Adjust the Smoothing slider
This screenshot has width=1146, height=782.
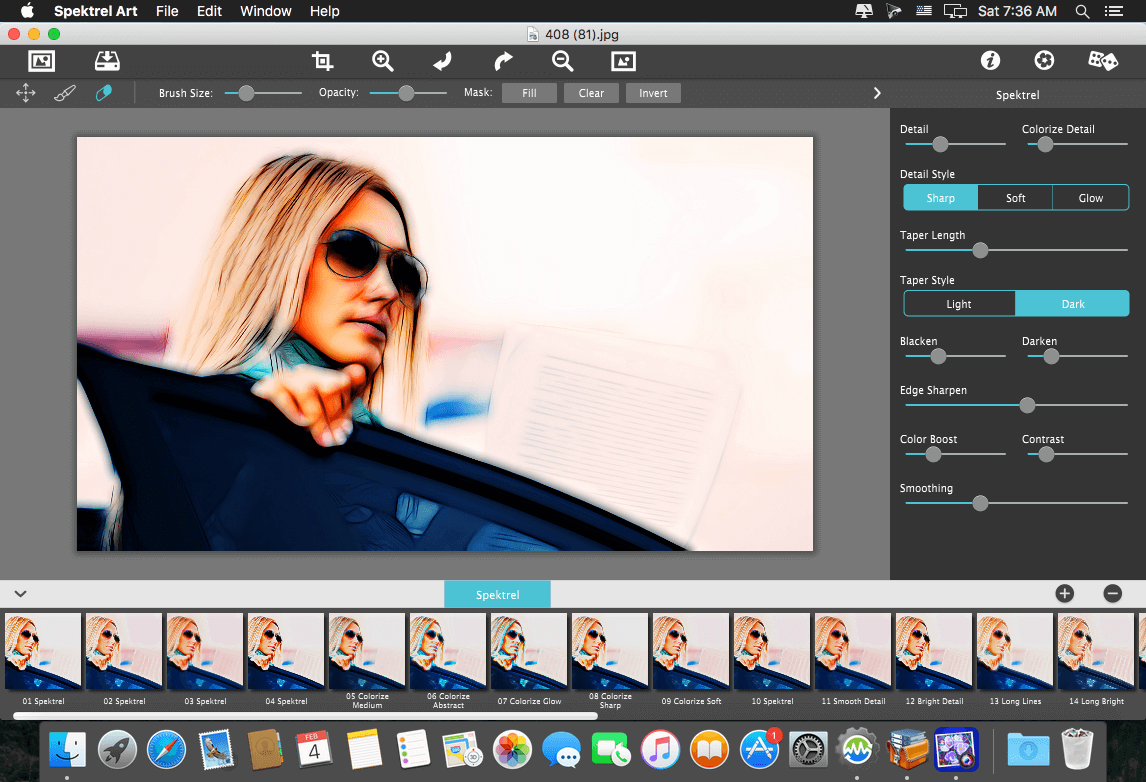(980, 503)
